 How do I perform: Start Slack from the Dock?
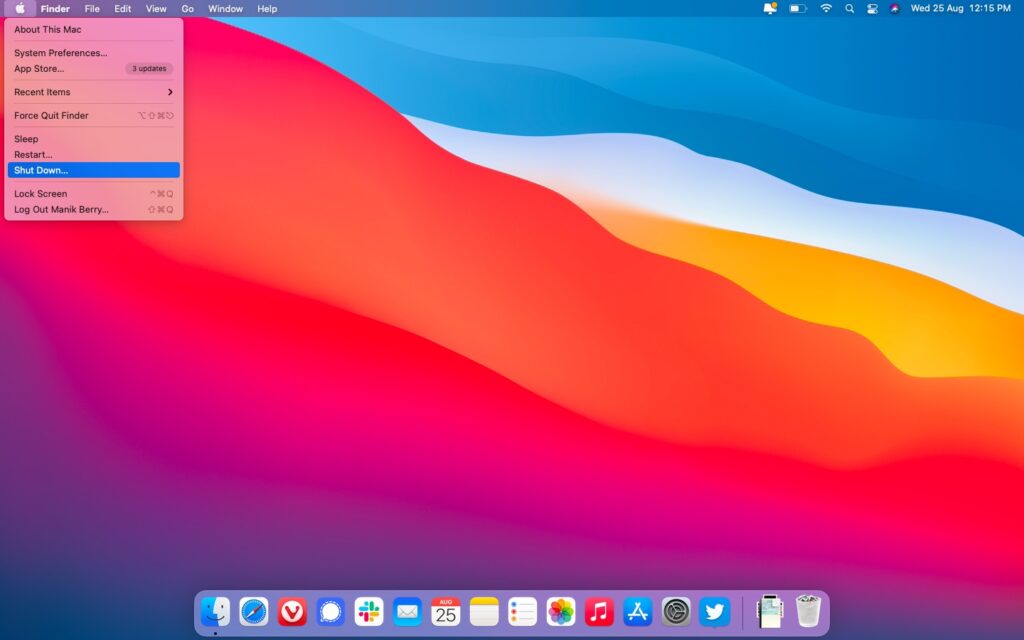[368, 611]
